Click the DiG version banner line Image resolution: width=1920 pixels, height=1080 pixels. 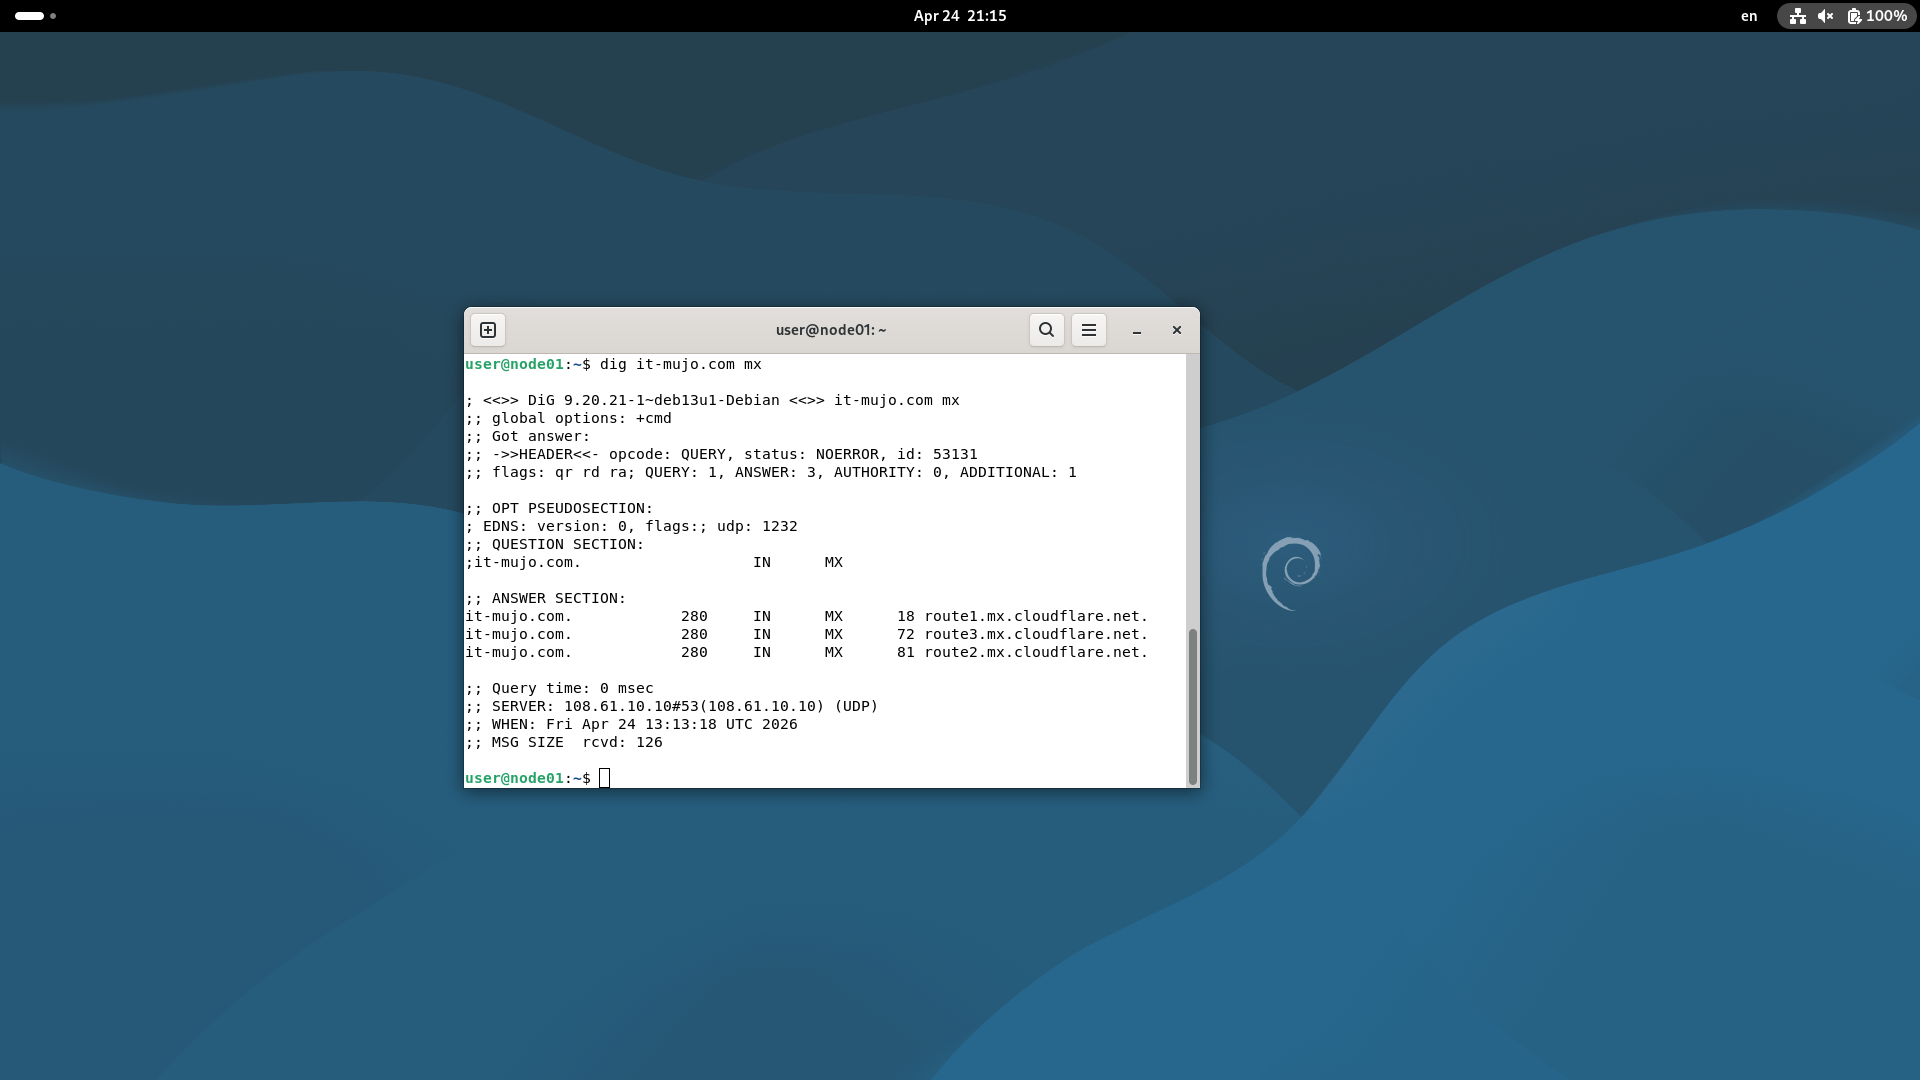pyautogui.click(x=712, y=400)
